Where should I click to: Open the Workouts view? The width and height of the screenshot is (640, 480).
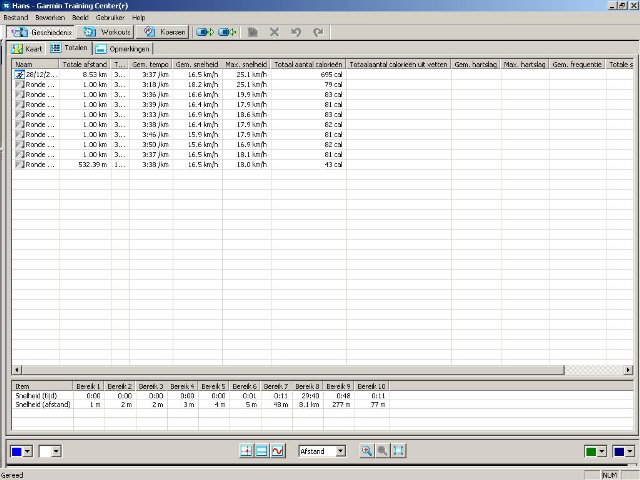106,32
